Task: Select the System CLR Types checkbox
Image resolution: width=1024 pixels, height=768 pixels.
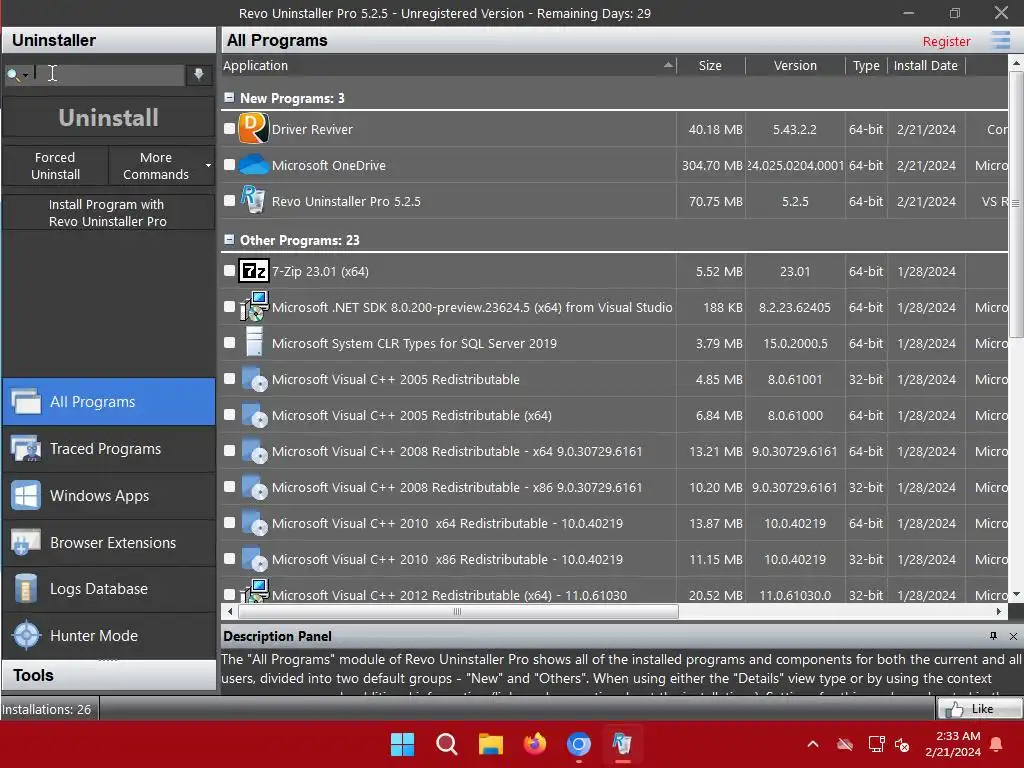Action: tap(229, 342)
